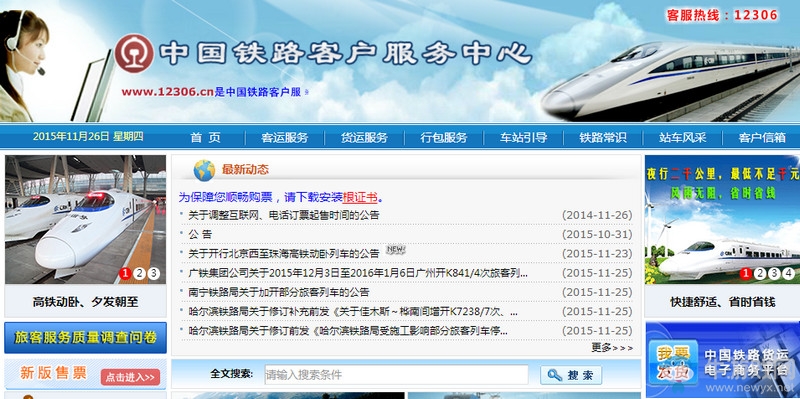Image resolution: width=800 pixels, height=399 pixels.
Task: Click the date (2014-11-26) in news list
Action: 597,215
